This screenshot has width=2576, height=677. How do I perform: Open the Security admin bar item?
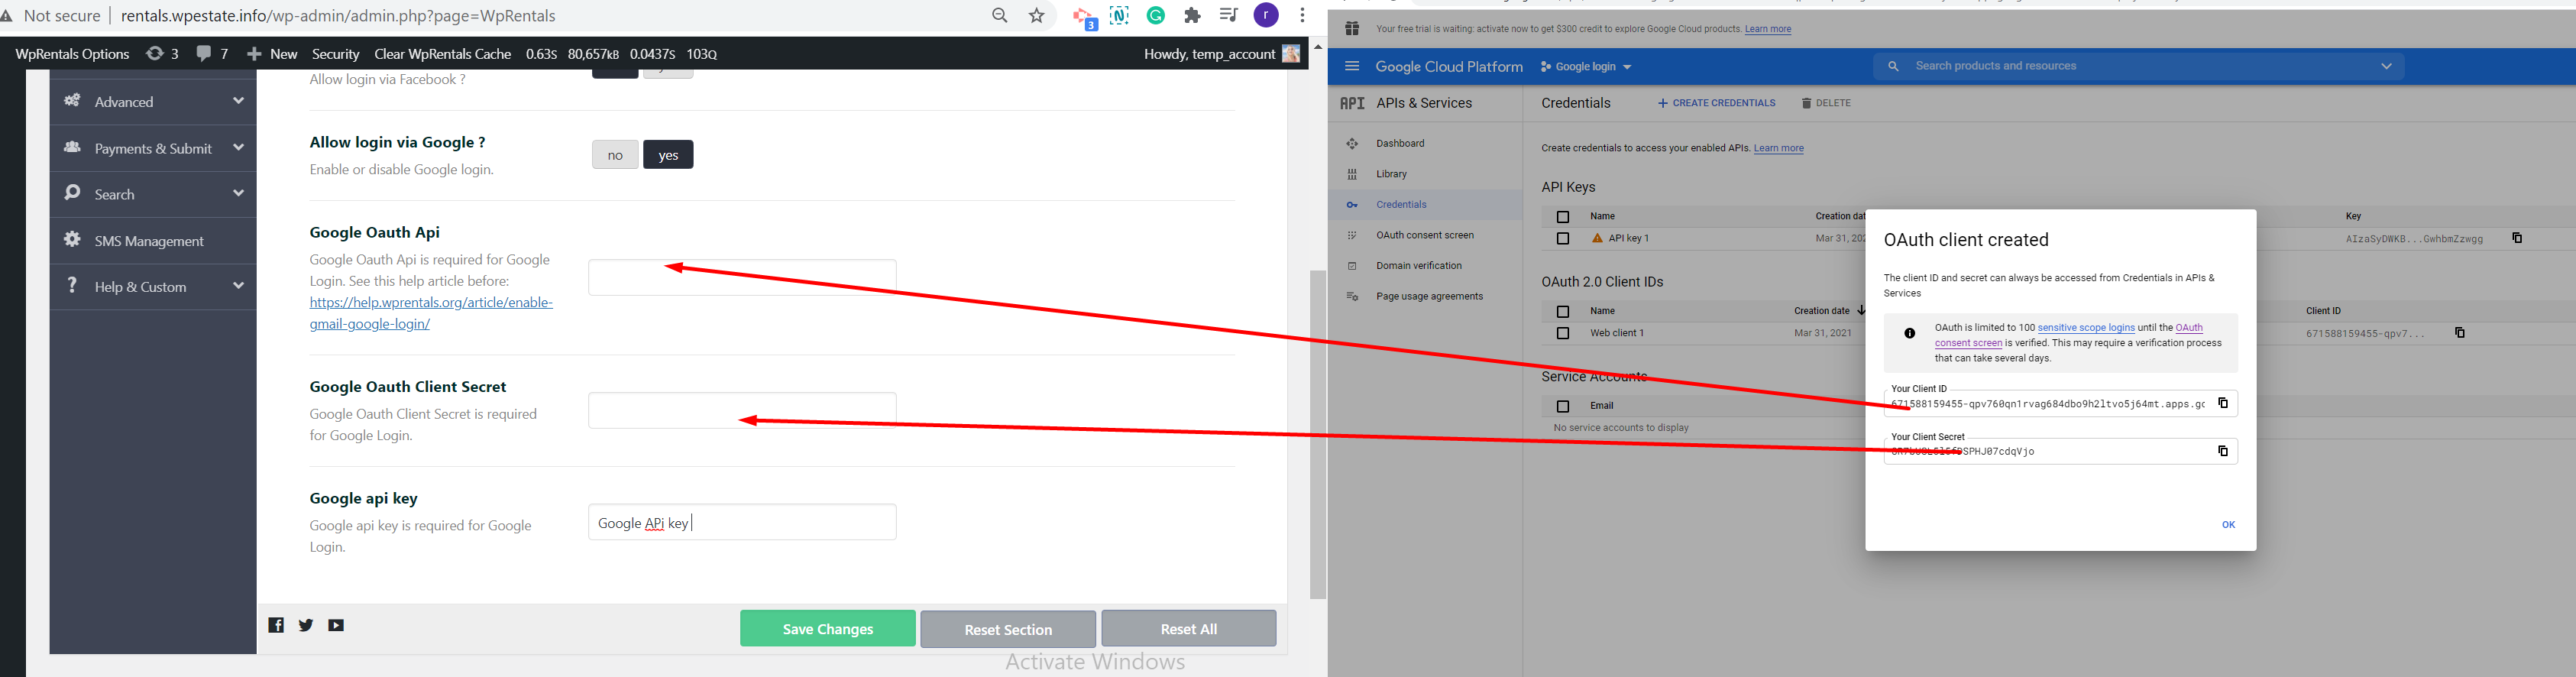click(335, 54)
